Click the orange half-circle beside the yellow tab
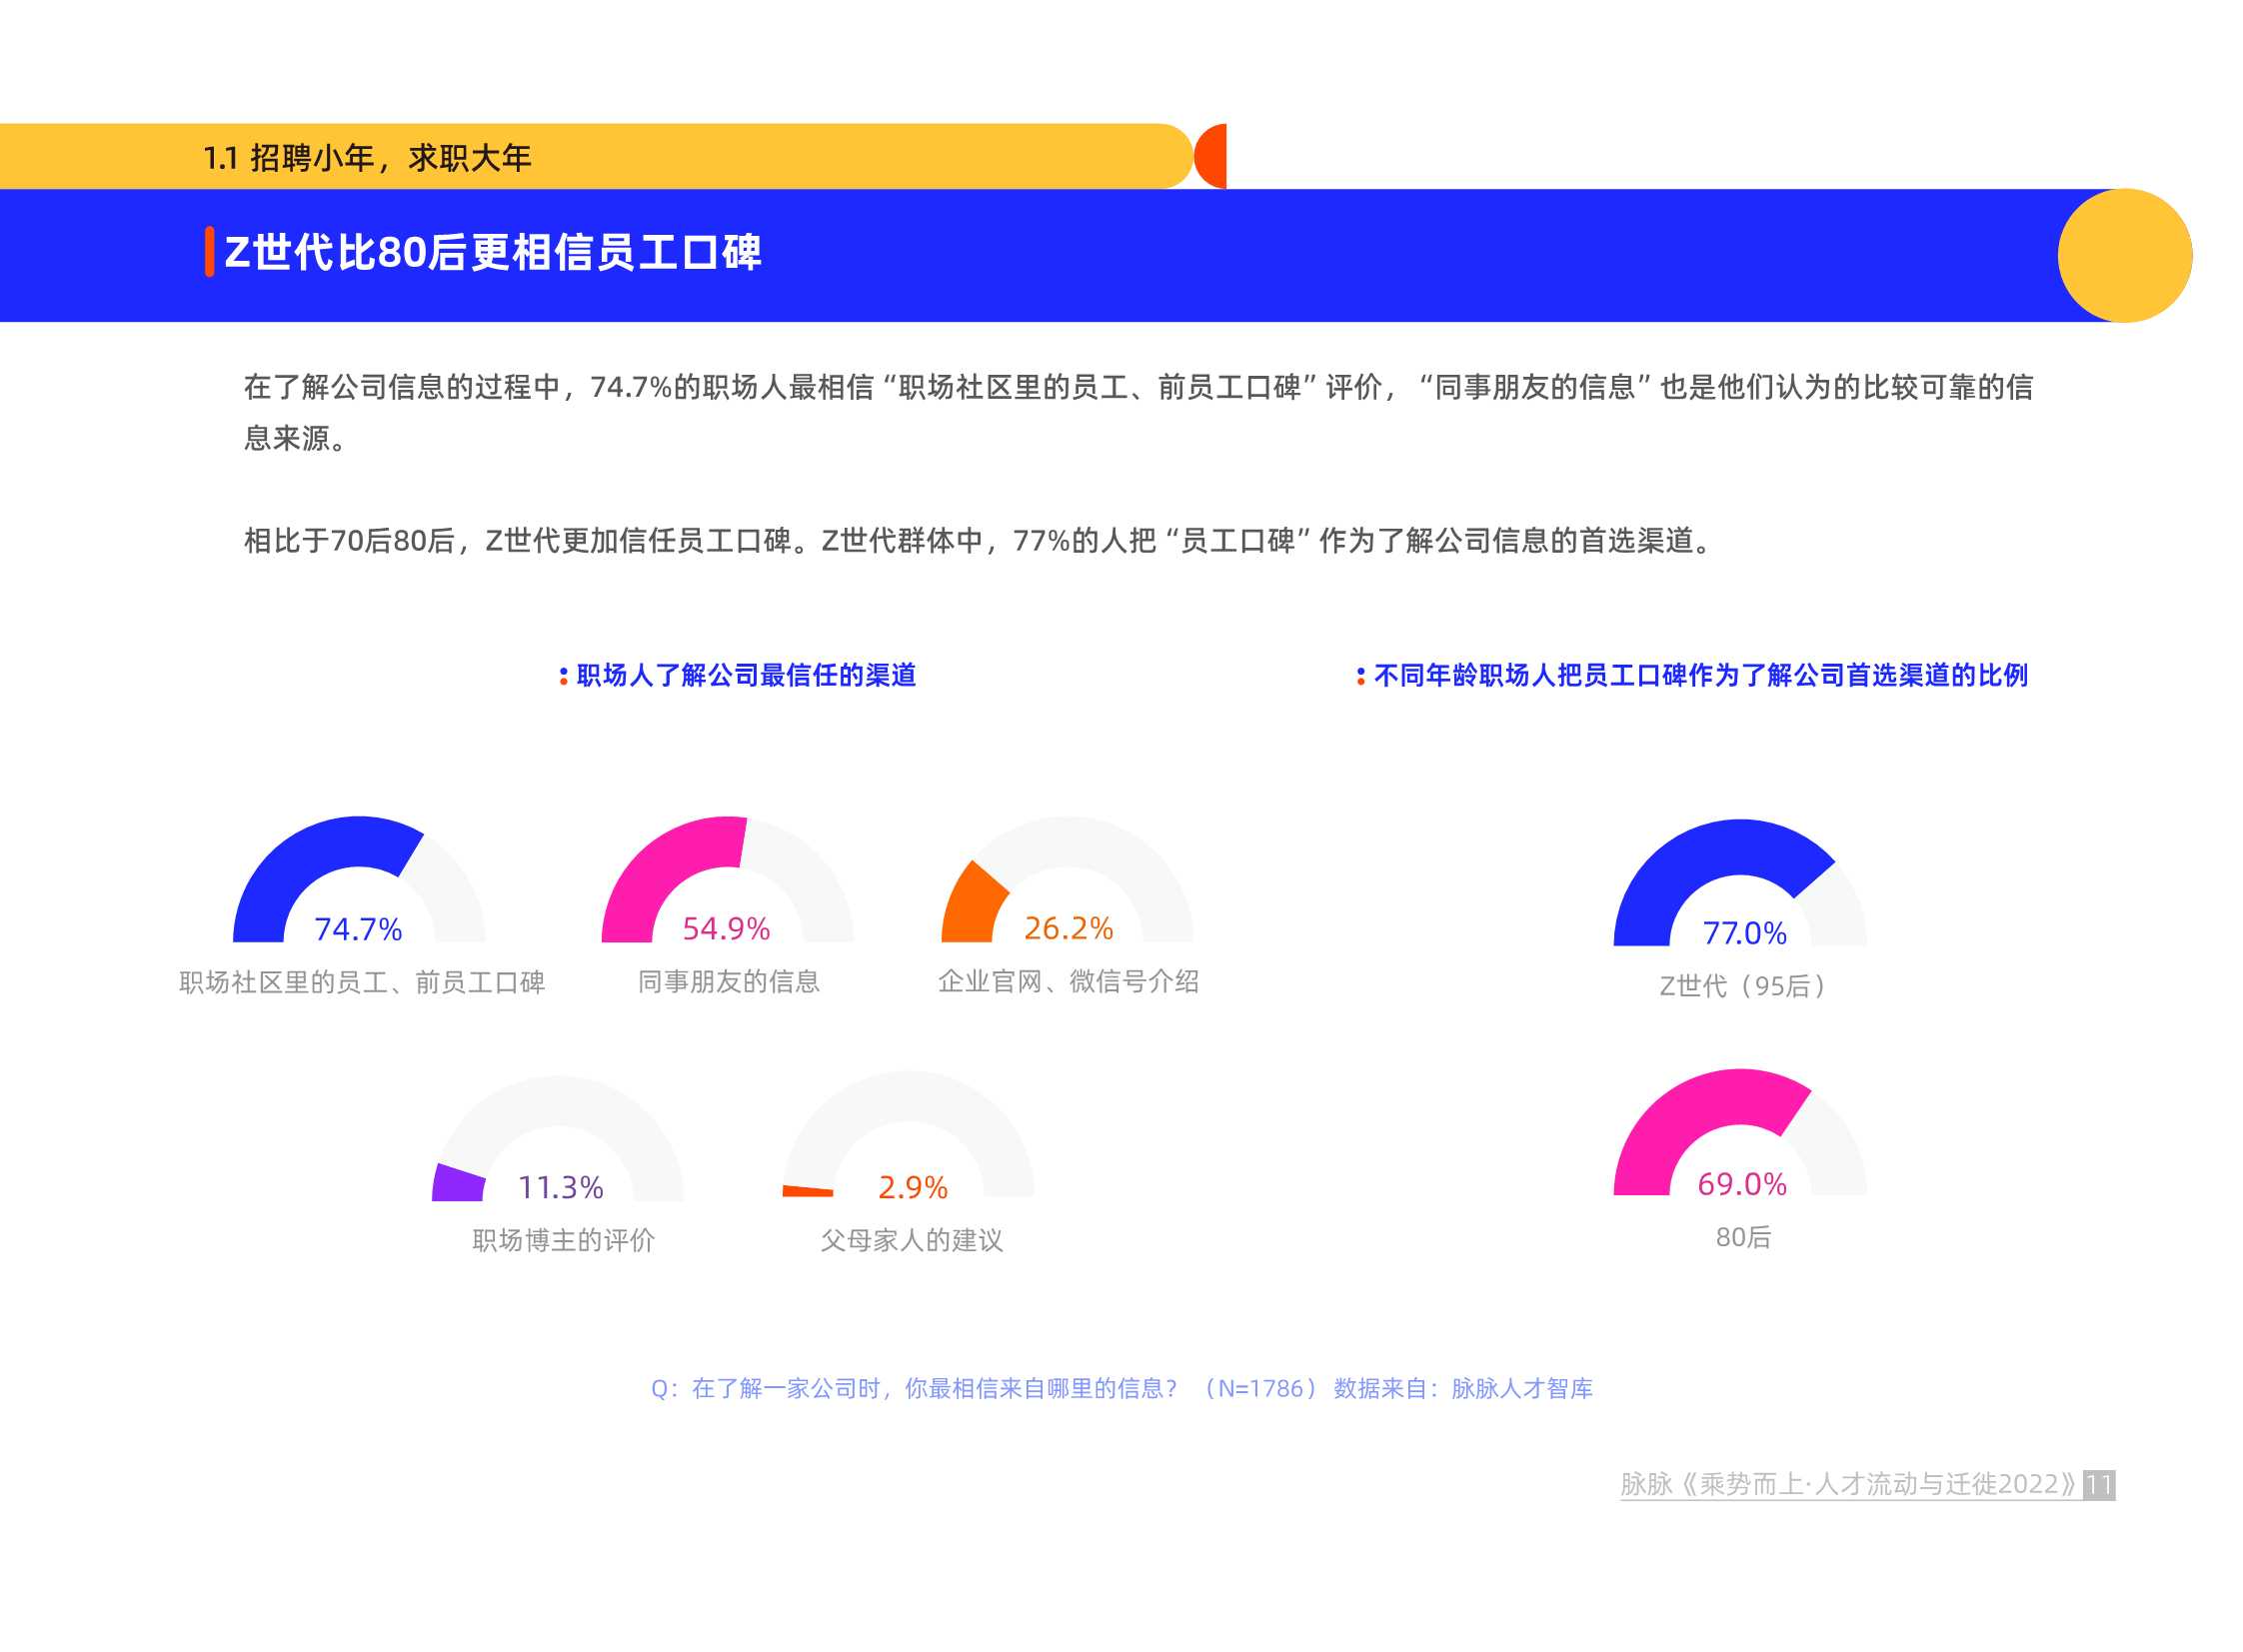 click(1211, 156)
